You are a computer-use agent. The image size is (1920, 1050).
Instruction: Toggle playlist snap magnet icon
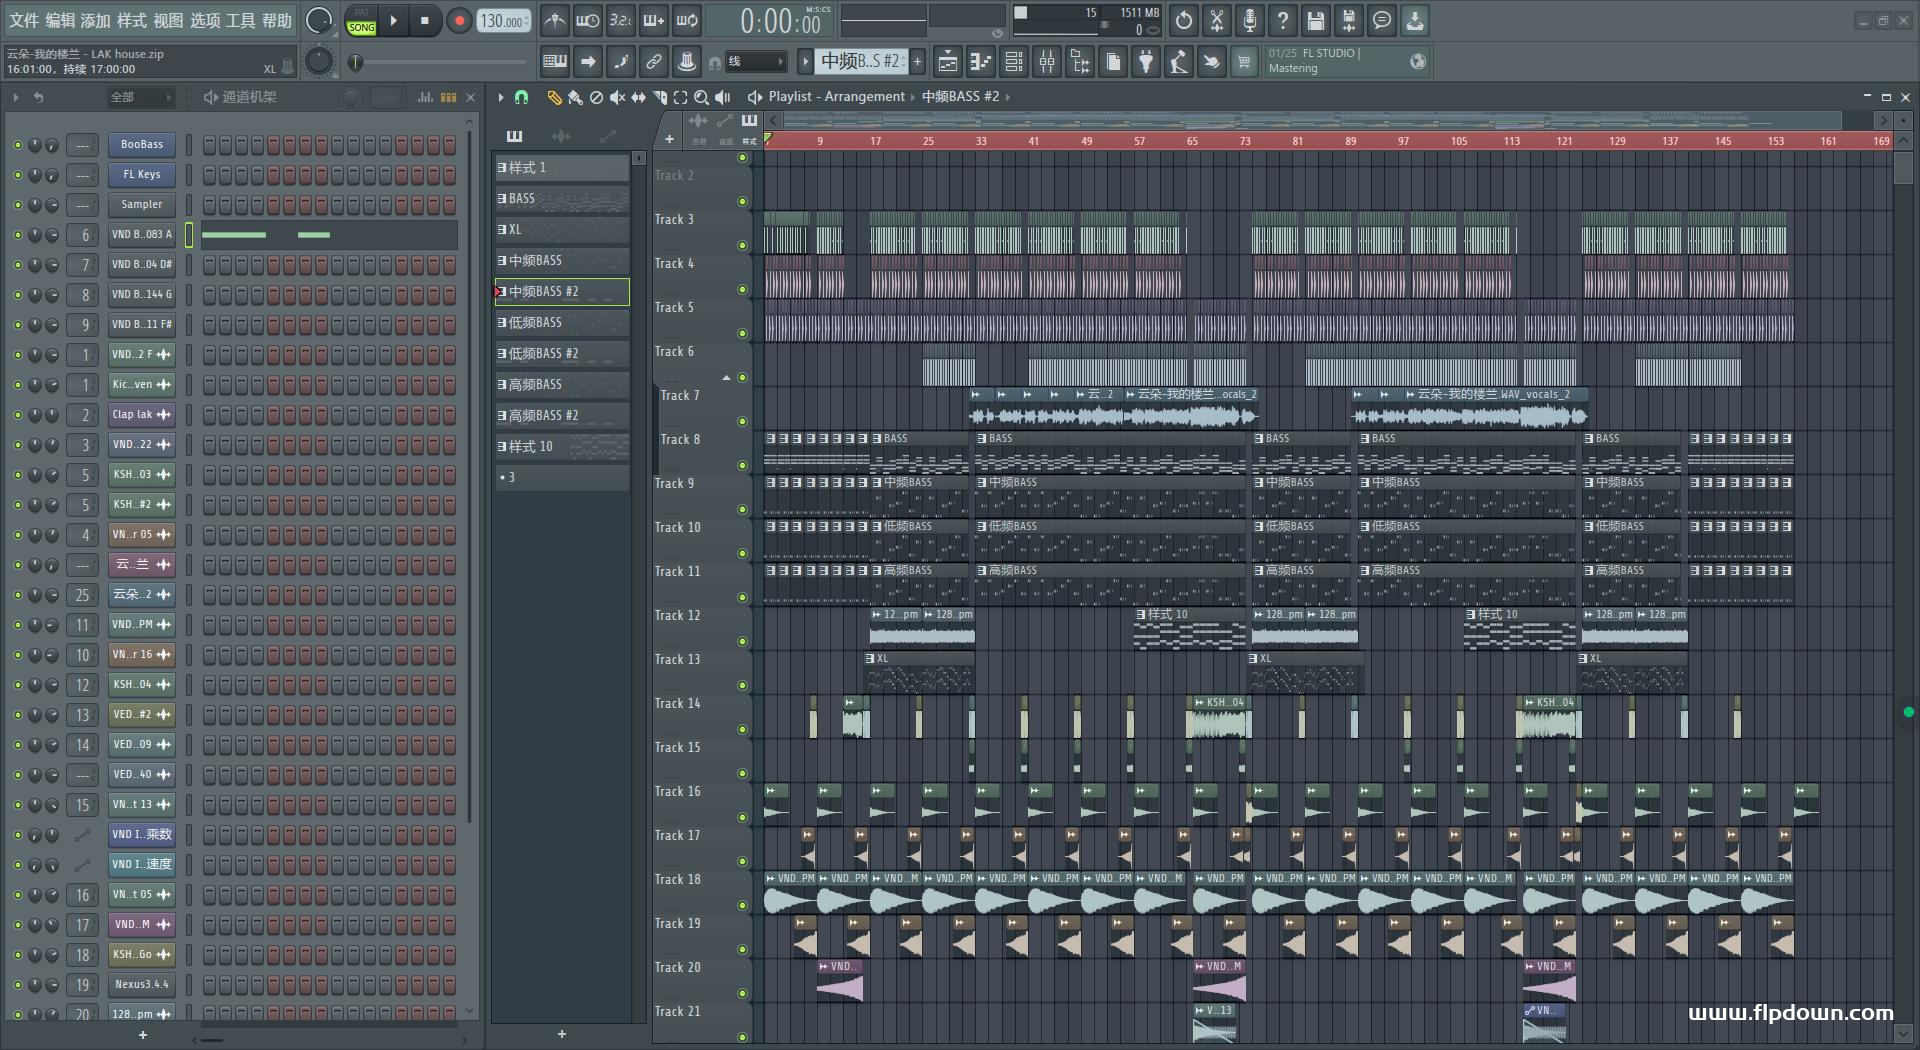(x=521, y=97)
